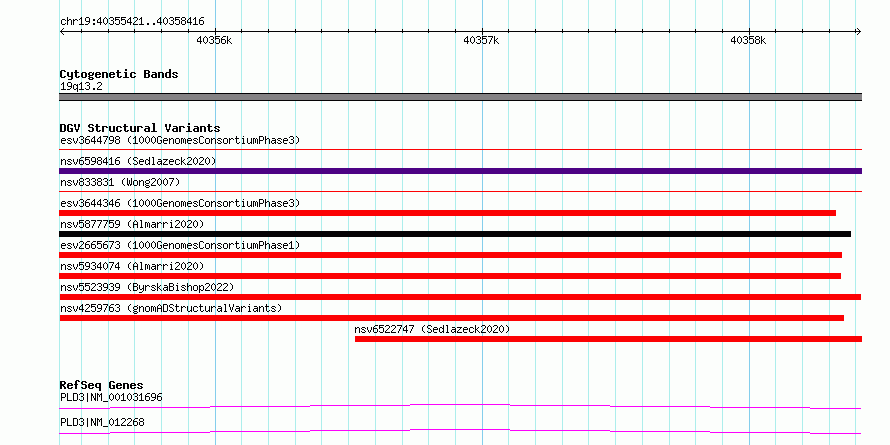Click the RefSeq Genes track heading
Viewport: 890px width, 445px height.
101,385
